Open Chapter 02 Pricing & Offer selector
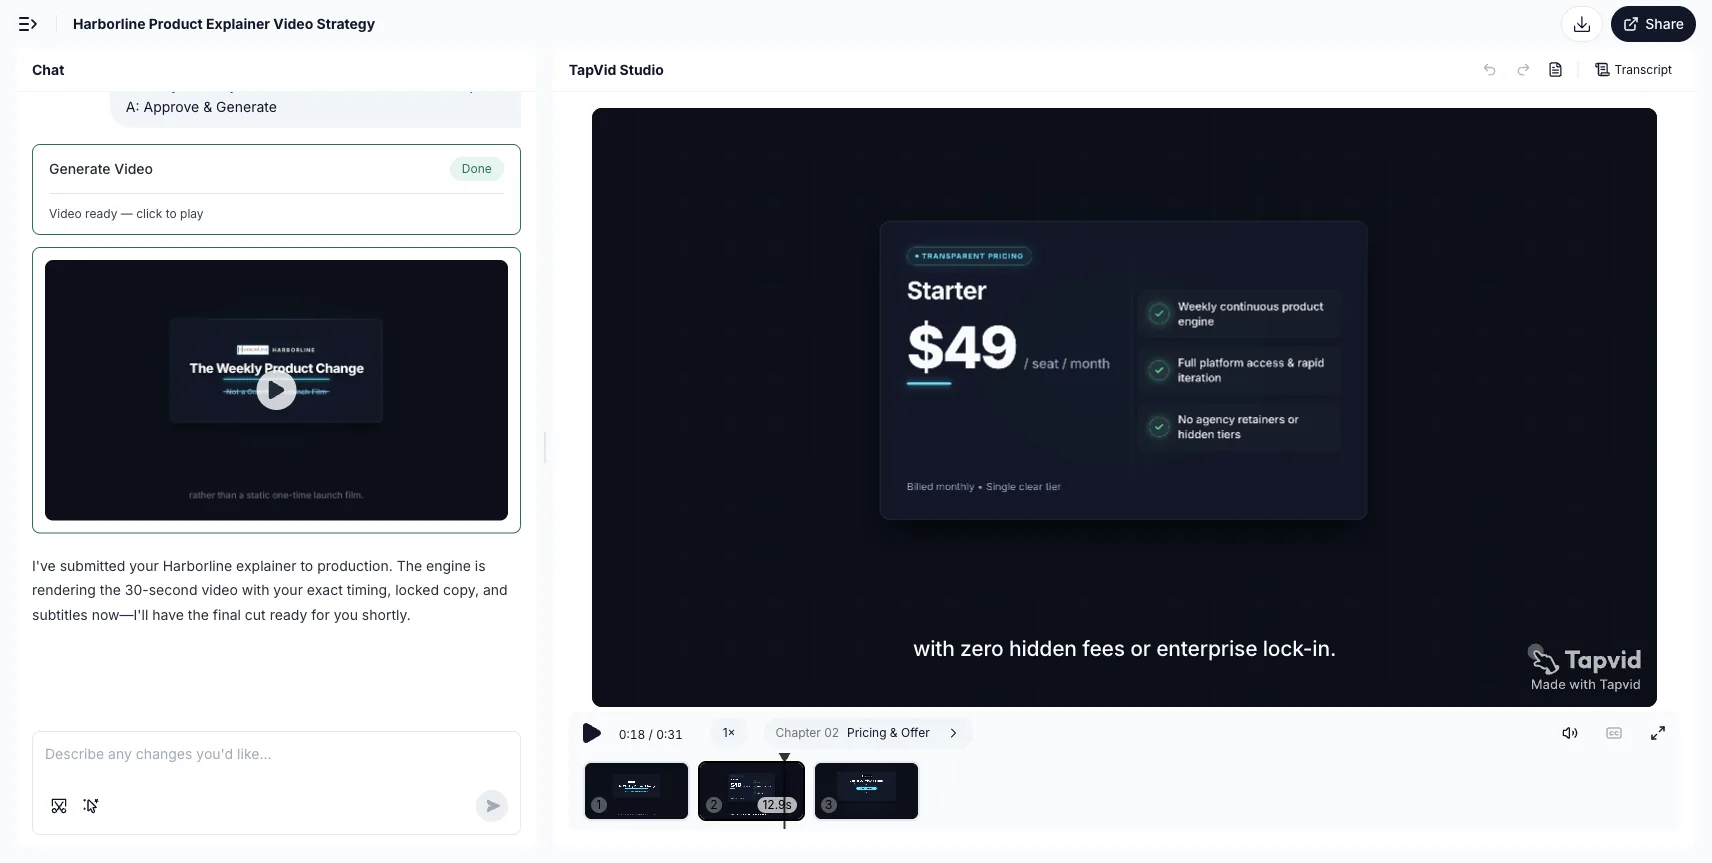 coord(867,733)
